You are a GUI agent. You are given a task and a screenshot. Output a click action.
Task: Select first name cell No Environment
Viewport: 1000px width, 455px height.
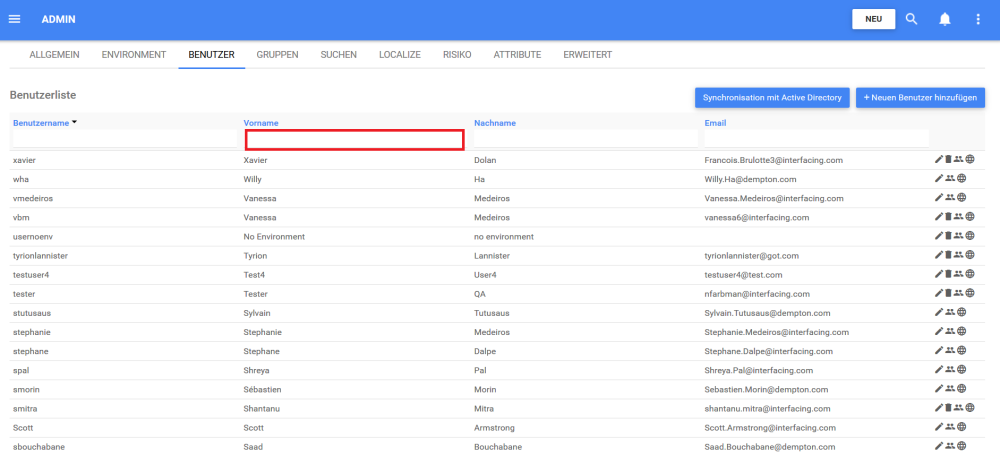(x=274, y=236)
